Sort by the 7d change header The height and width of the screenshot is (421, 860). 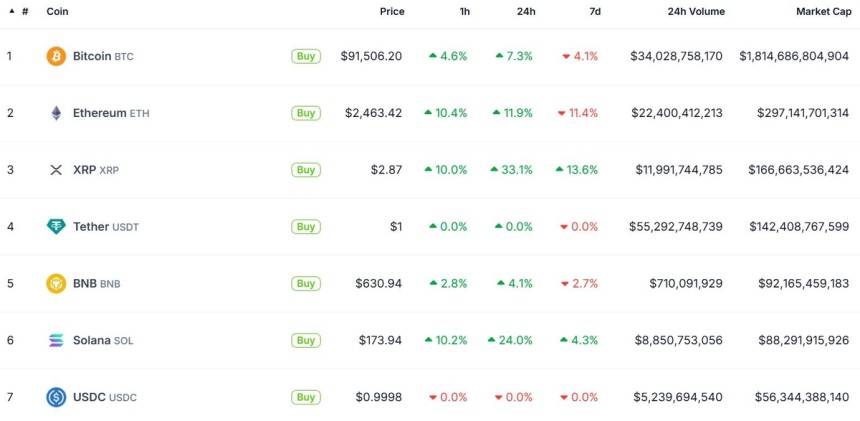[x=595, y=12]
